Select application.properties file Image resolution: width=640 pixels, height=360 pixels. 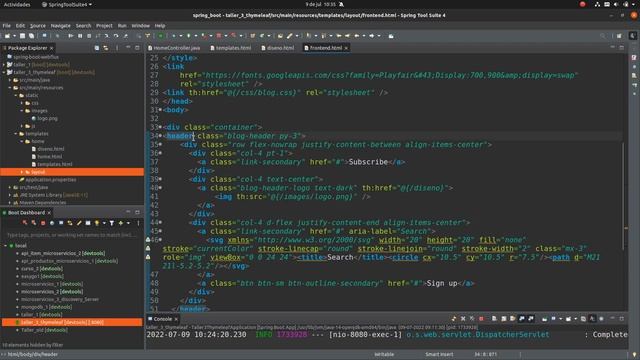[x=50, y=180]
